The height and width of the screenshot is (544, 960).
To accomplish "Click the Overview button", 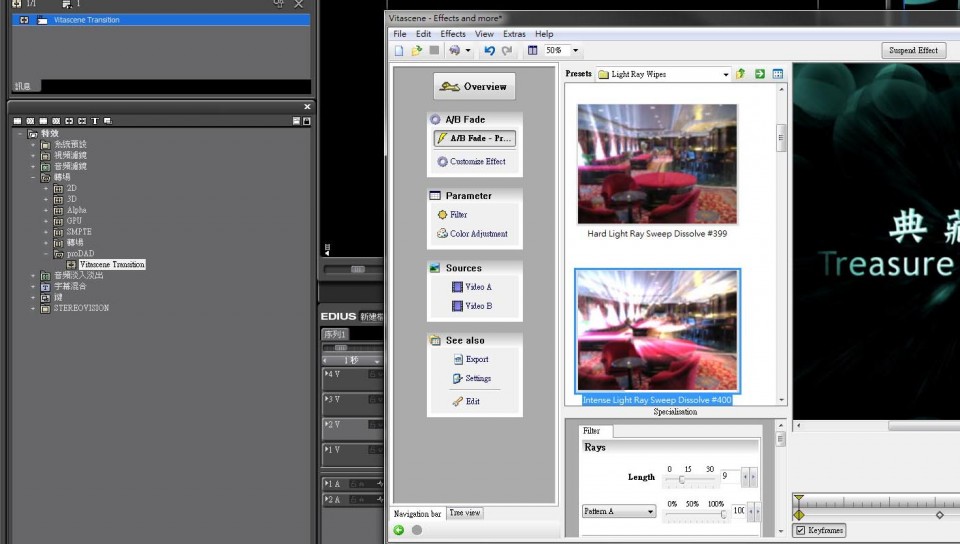I will 474,87.
